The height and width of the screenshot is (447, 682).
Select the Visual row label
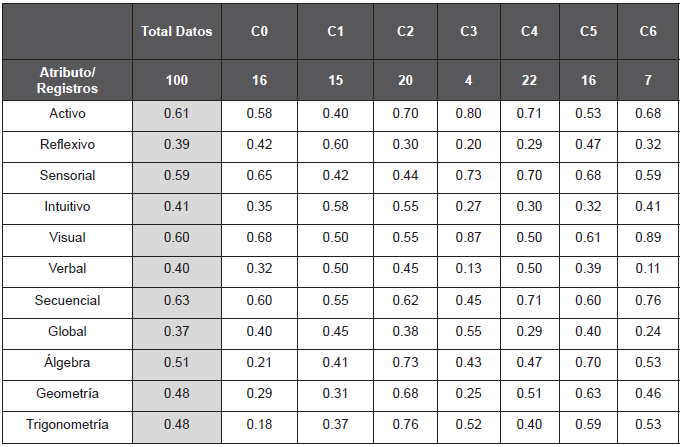tap(67, 238)
